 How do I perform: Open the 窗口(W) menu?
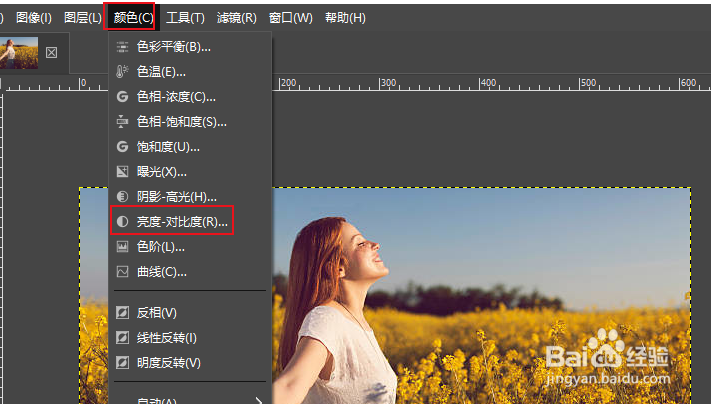pyautogui.click(x=290, y=18)
